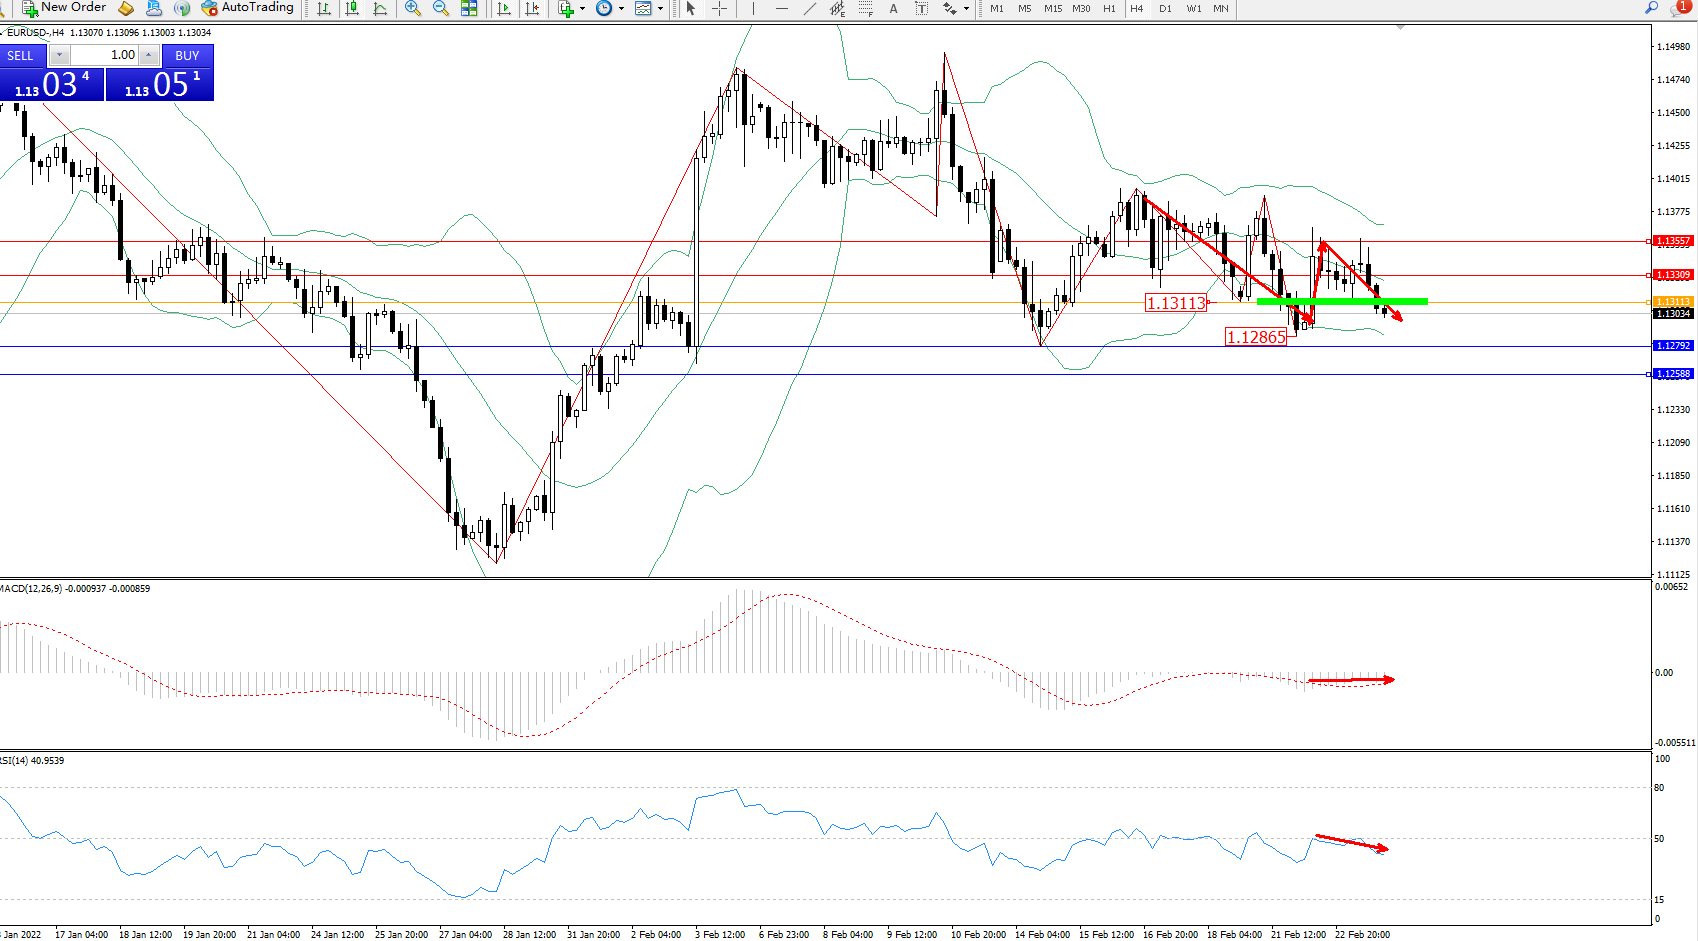Open the chart templates dropdown

(660, 9)
